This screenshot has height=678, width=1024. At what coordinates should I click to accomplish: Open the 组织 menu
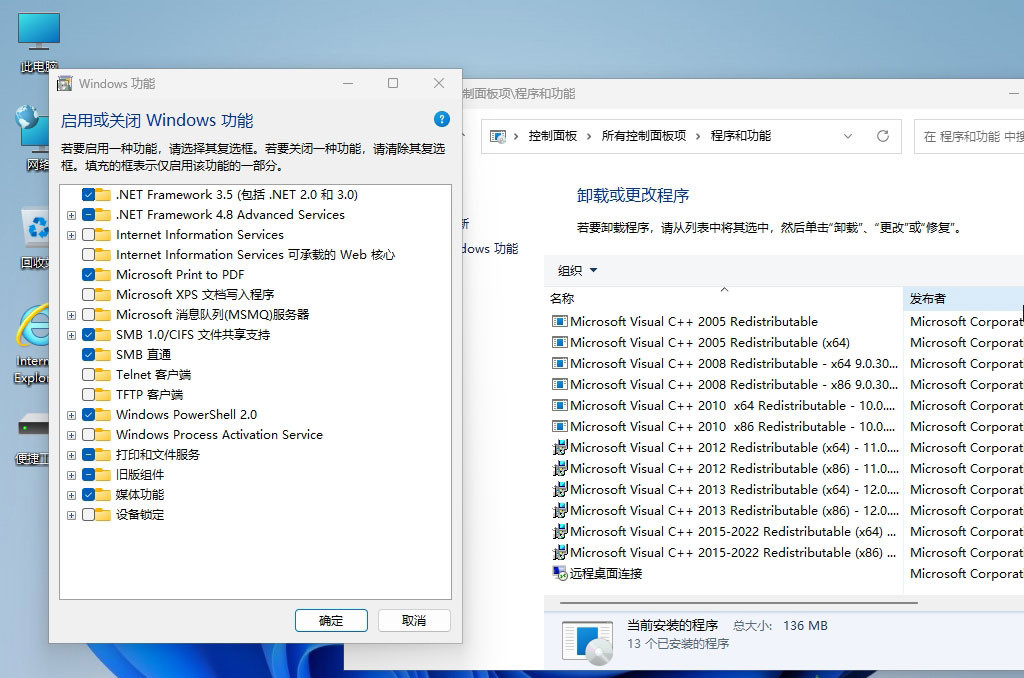[575, 270]
